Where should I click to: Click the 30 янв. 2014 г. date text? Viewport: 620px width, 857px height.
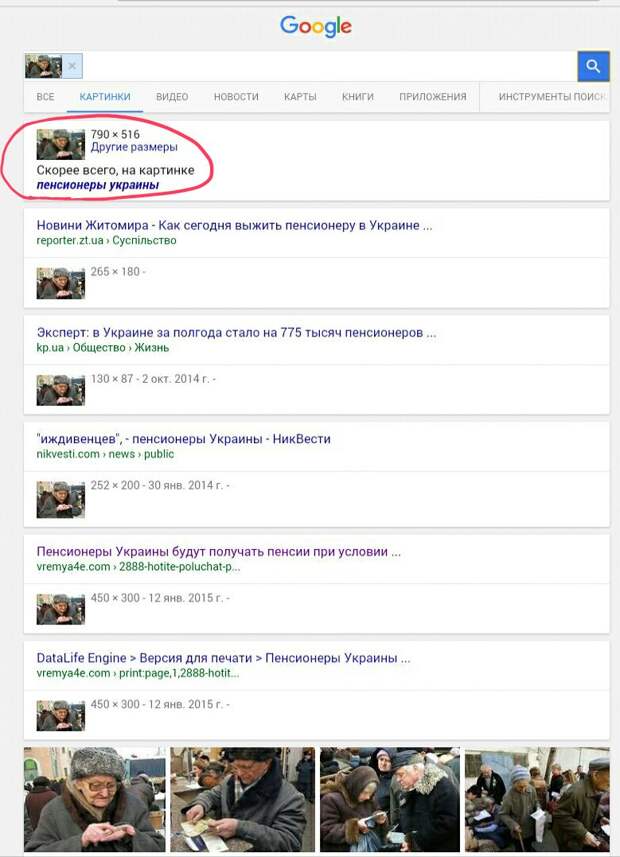pos(186,485)
